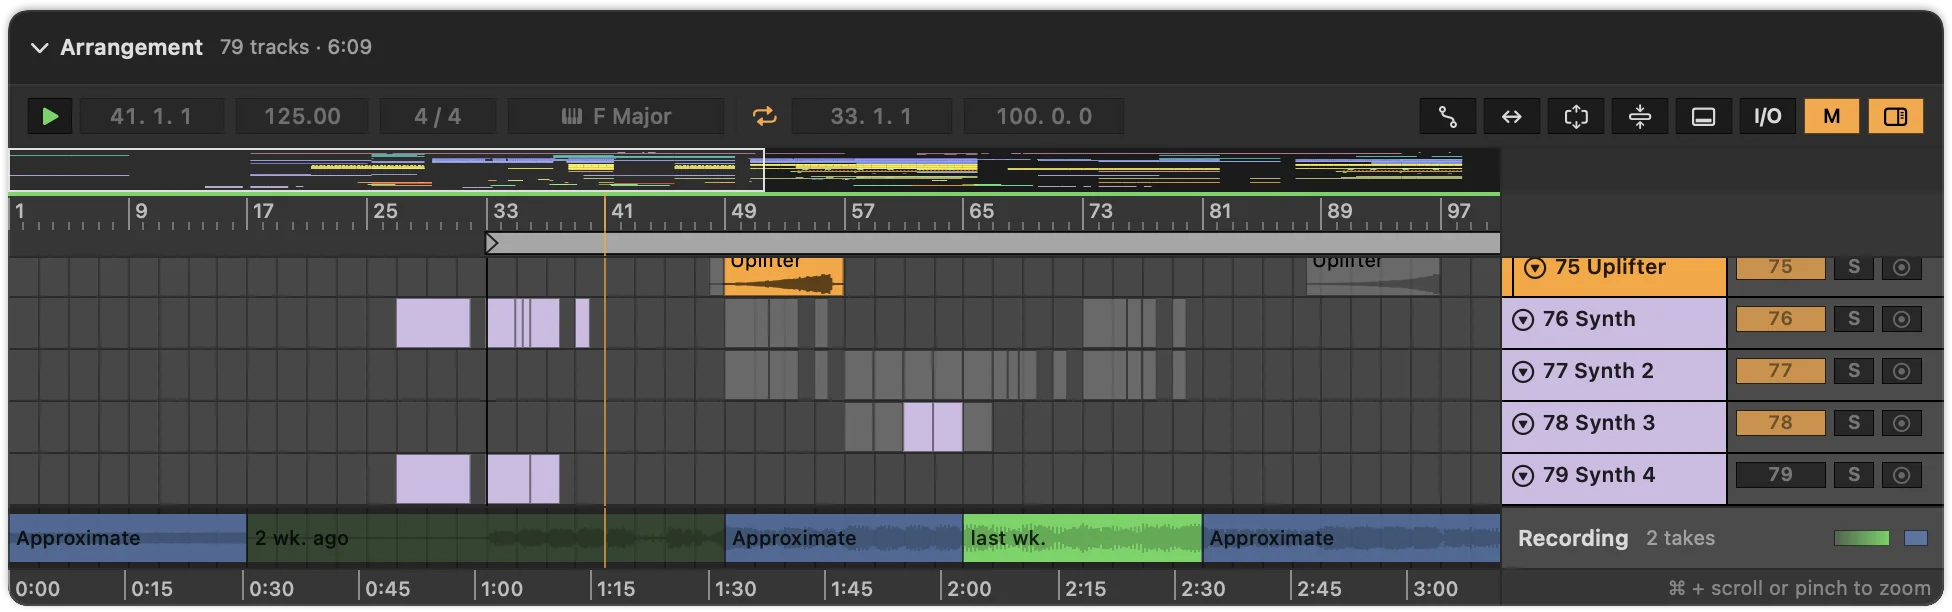Start playback with the green play button
The image size is (1952, 612).
[x=50, y=116]
